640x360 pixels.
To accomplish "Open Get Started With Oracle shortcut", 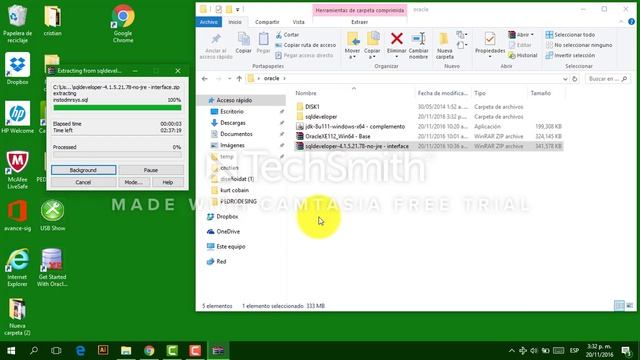I will [52, 268].
